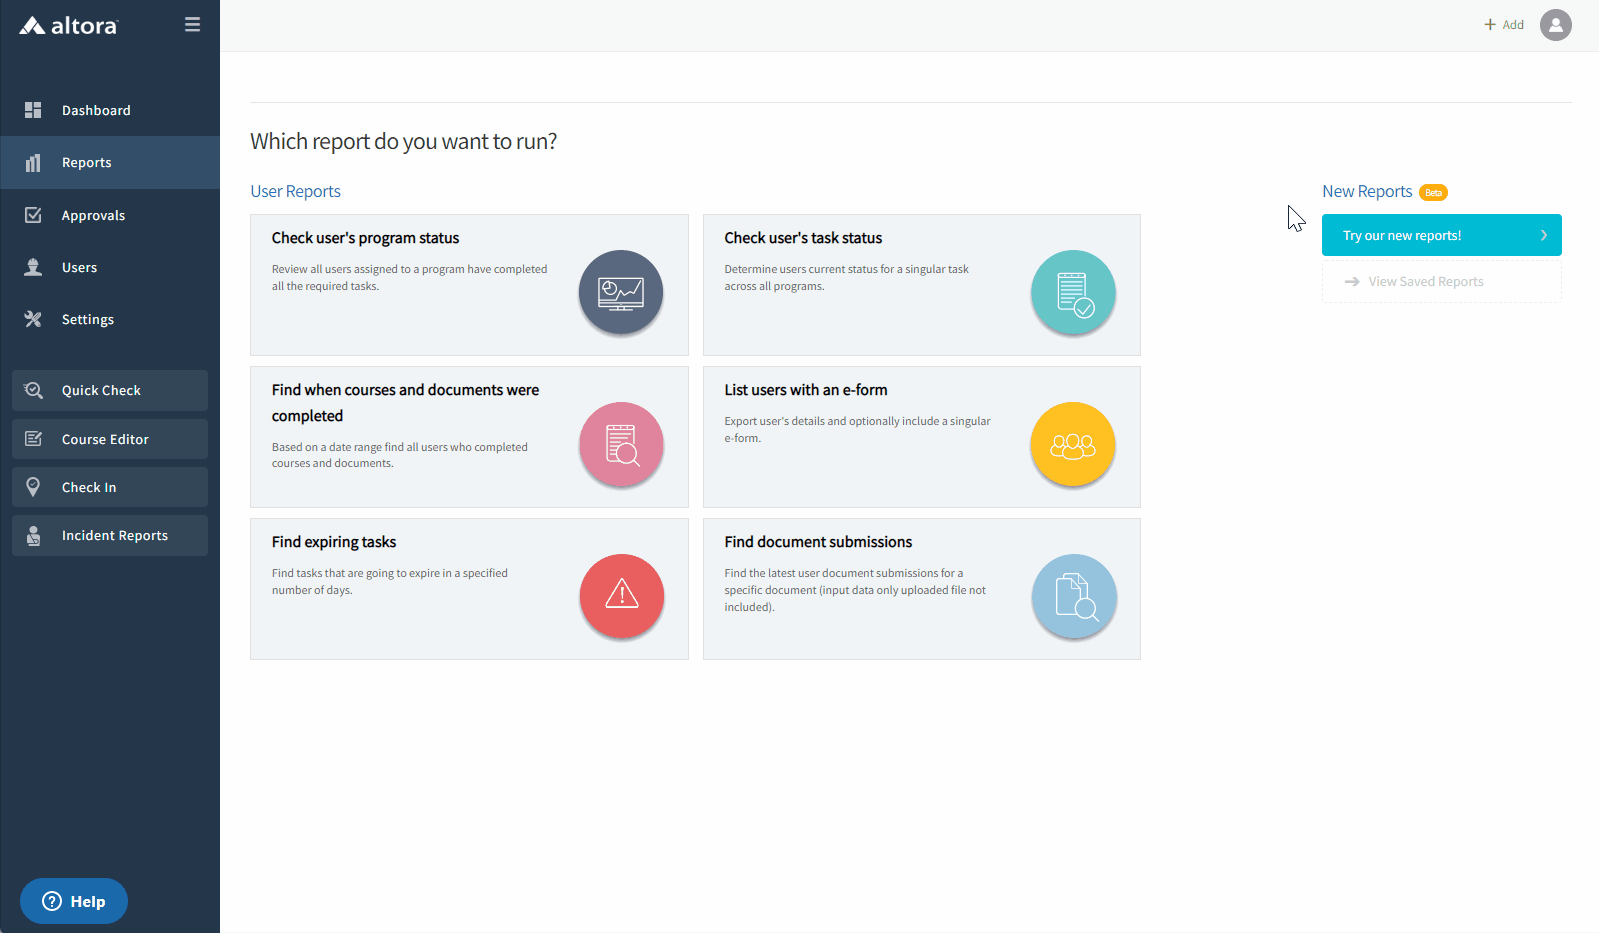Click the teal task status checklist icon
1599x933 pixels.
pyautogui.click(x=1073, y=292)
